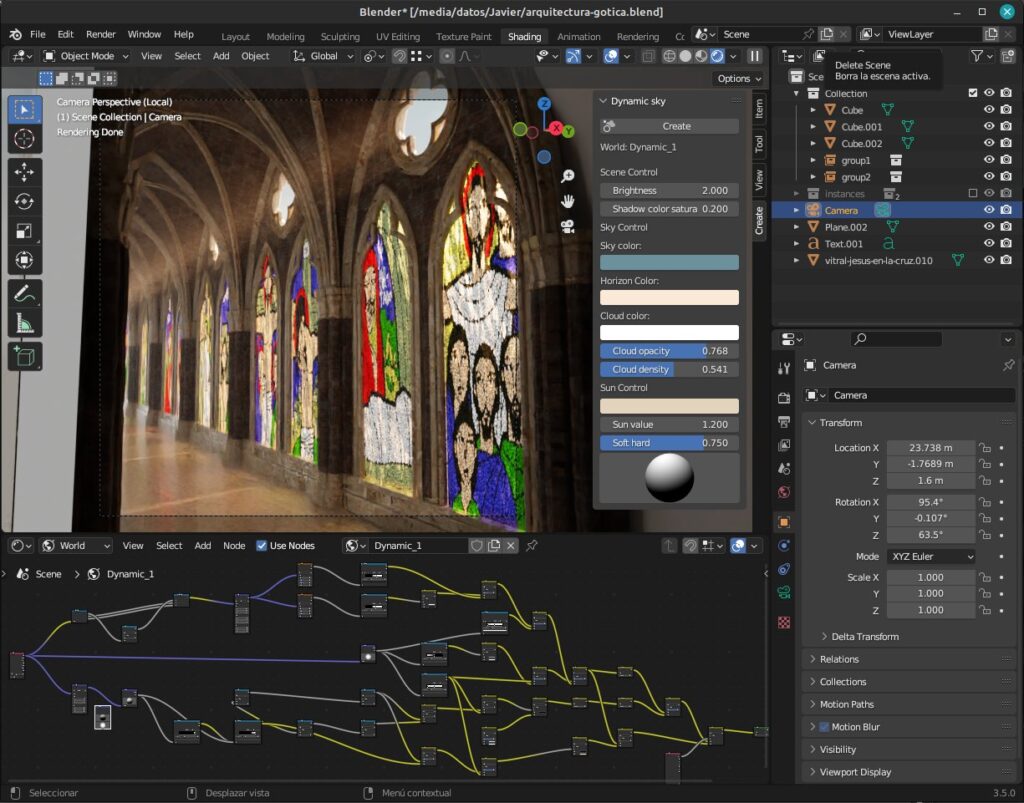
Task: Open the File menu
Action: pyautogui.click(x=38, y=34)
